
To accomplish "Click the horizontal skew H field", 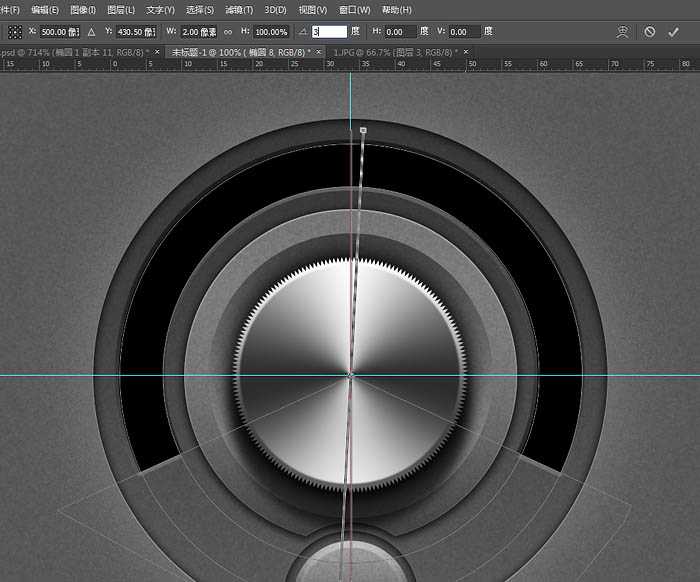I will click(x=400, y=32).
